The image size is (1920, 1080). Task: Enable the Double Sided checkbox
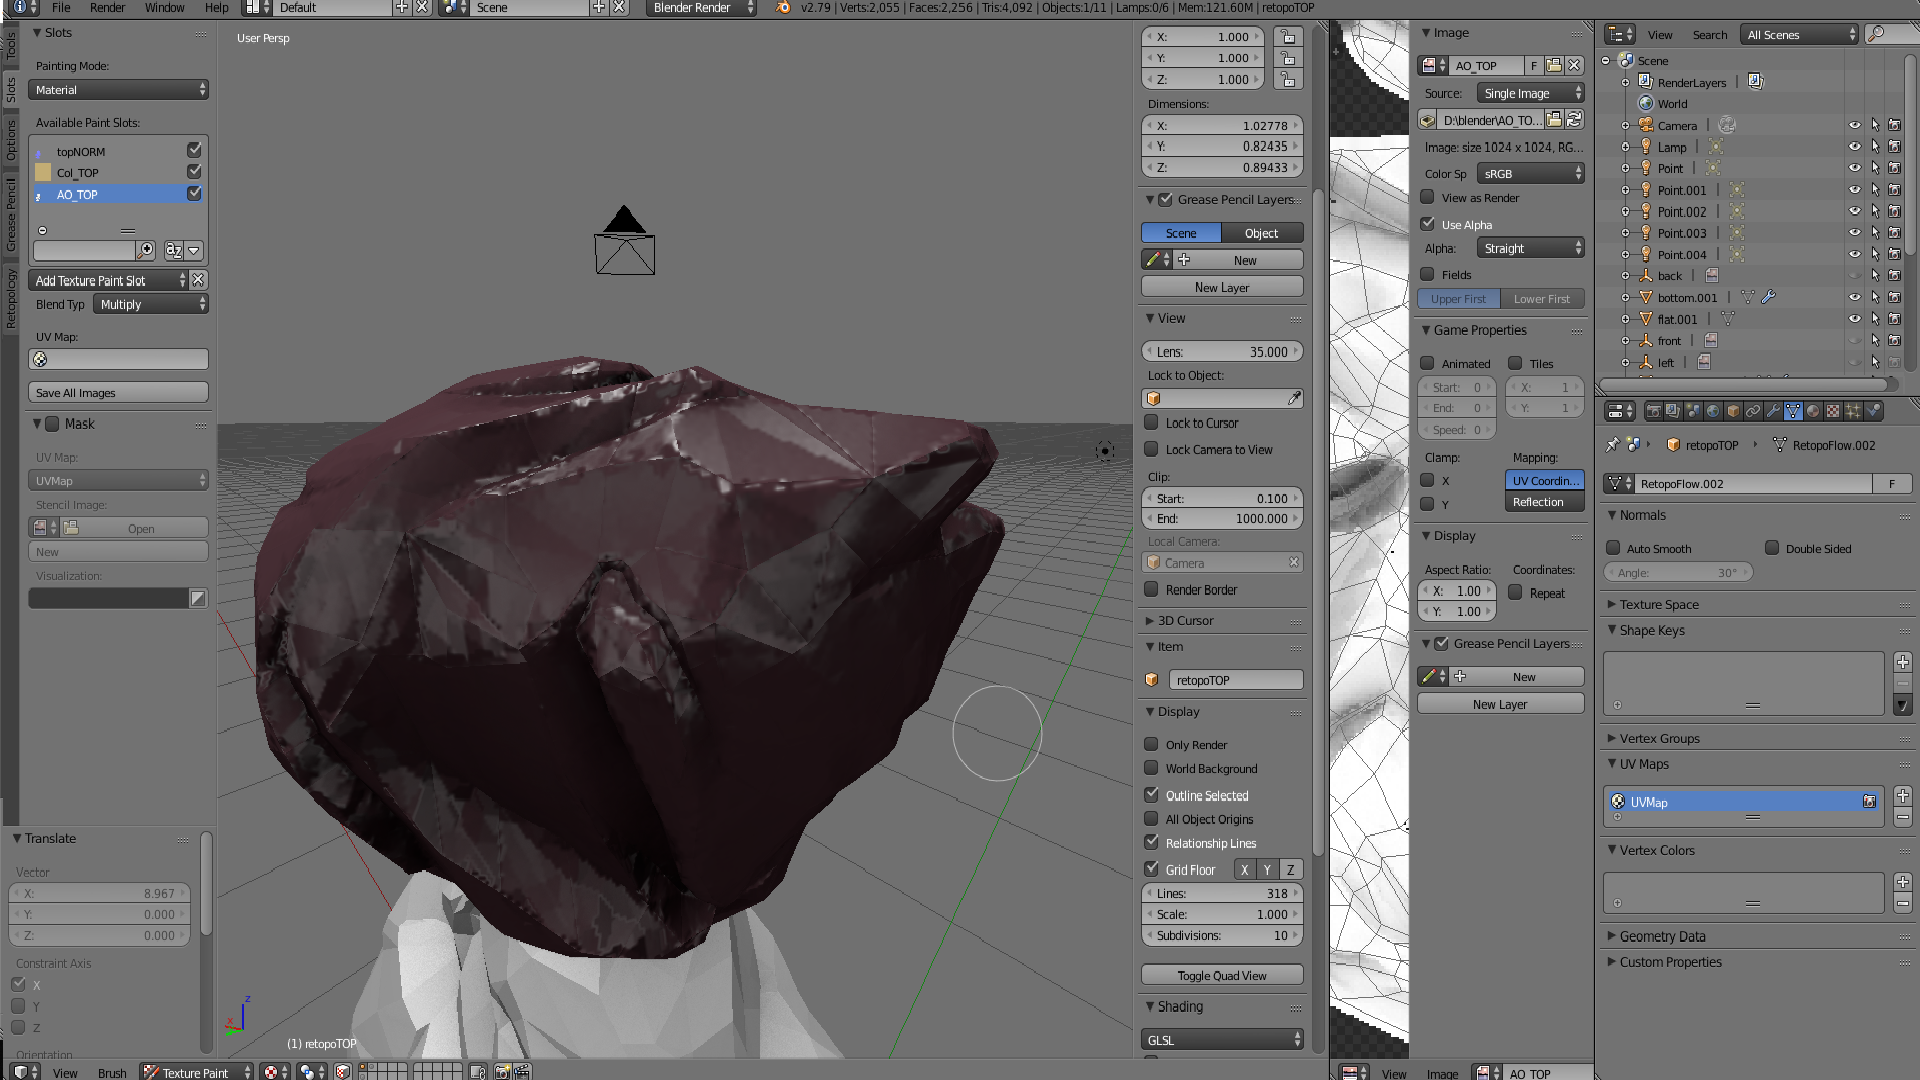[1772, 548]
